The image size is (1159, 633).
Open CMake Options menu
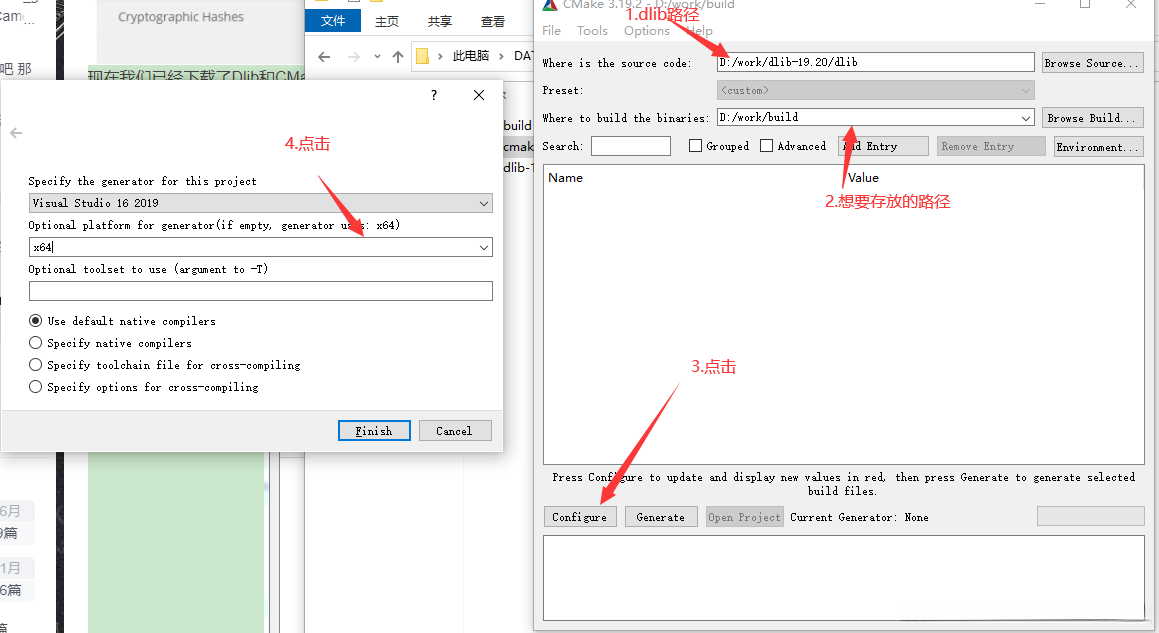(647, 30)
